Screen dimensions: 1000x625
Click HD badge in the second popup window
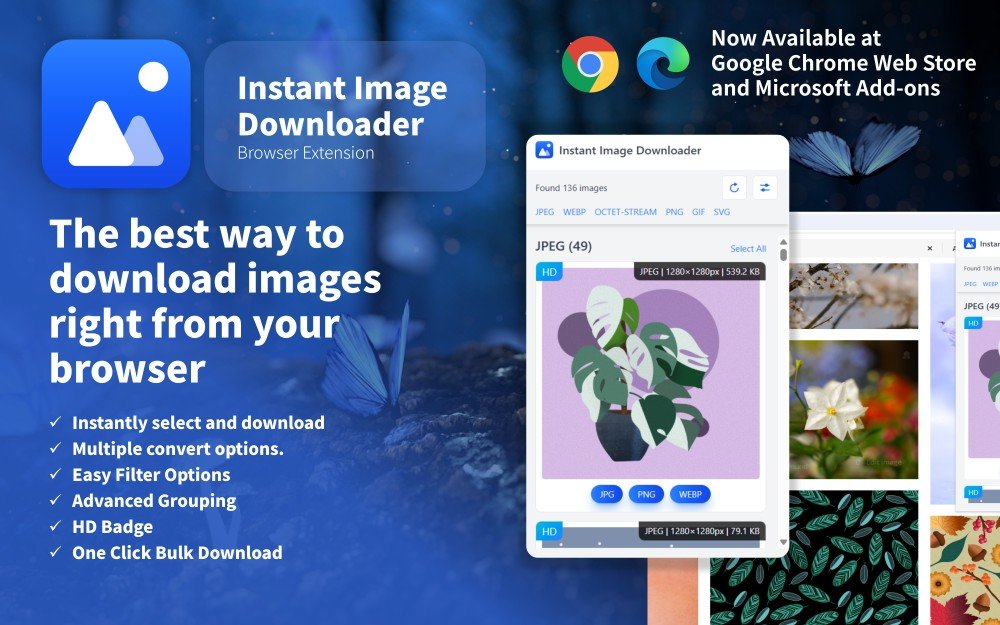pyautogui.click(x=973, y=323)
